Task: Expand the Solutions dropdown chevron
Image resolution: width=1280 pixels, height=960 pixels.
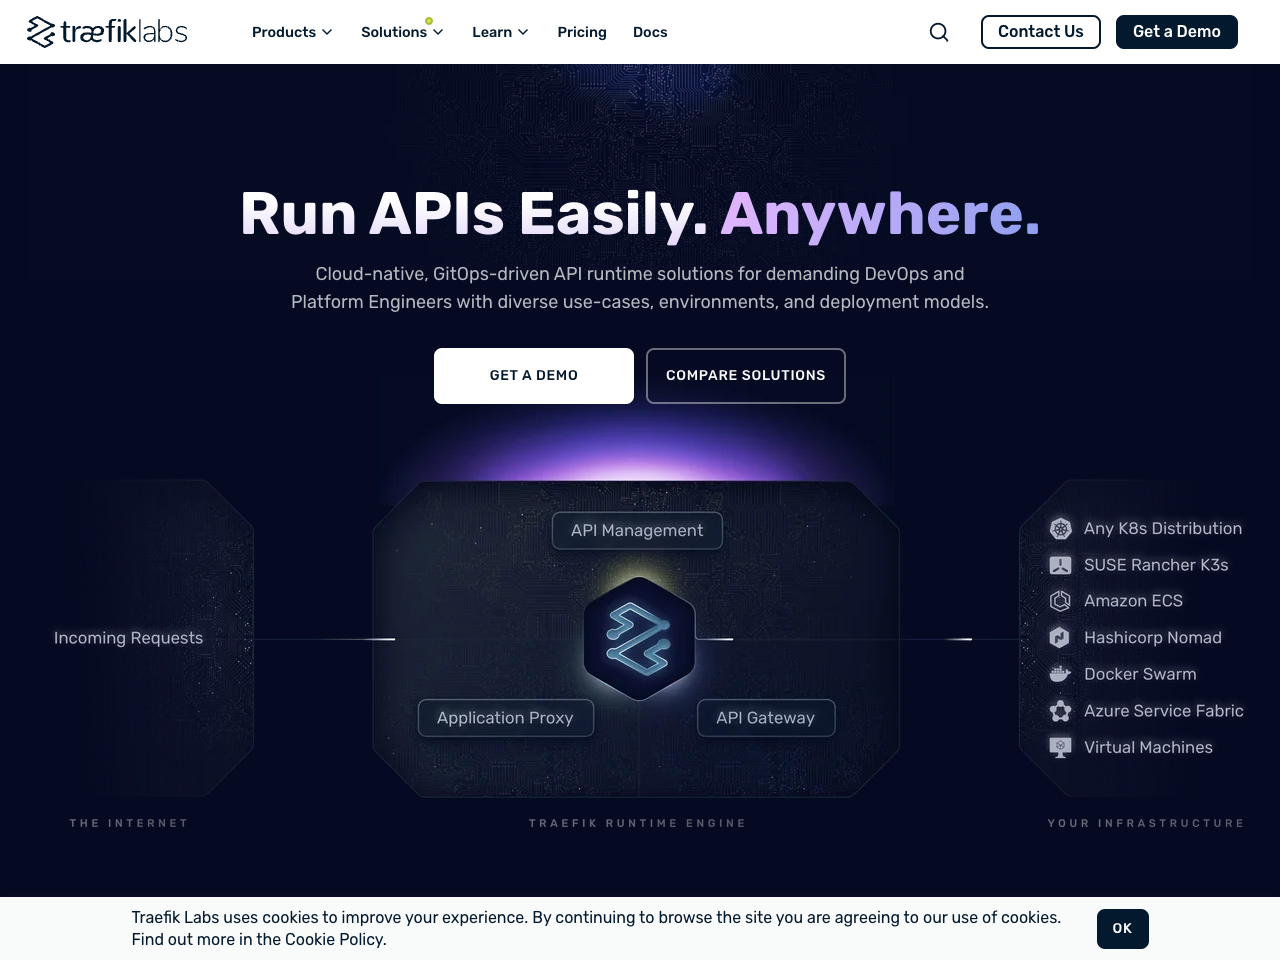Action: [x=438, y=32]
